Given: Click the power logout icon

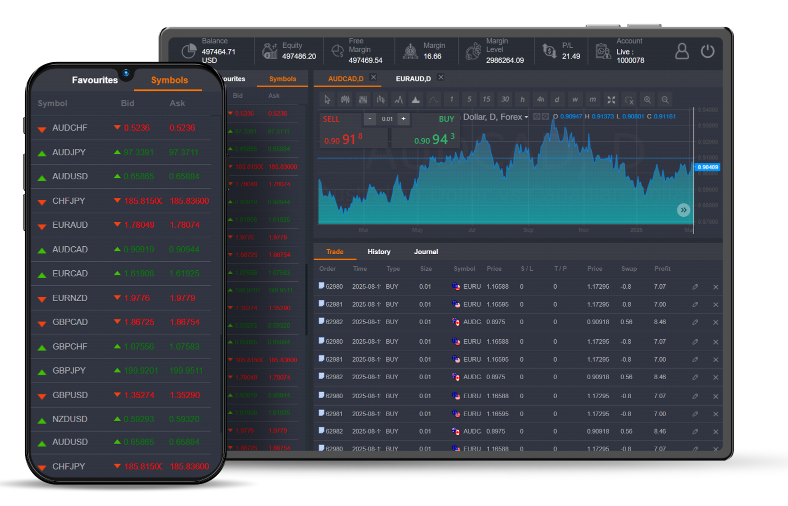Looking at the screenshot, I should (x=708, y=51).
